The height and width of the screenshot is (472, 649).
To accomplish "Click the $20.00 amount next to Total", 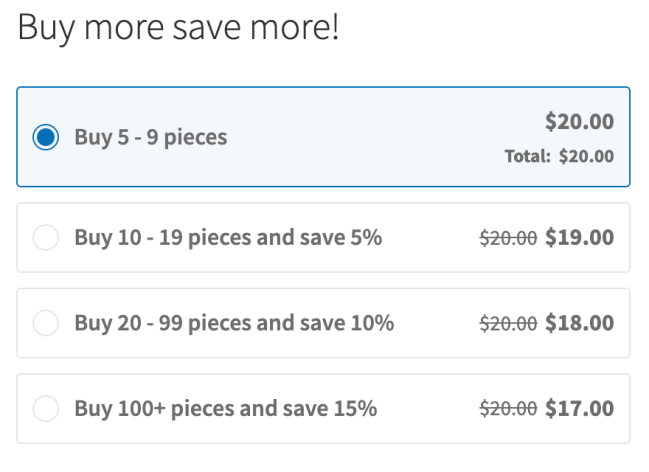I will [x=586, y=156].
